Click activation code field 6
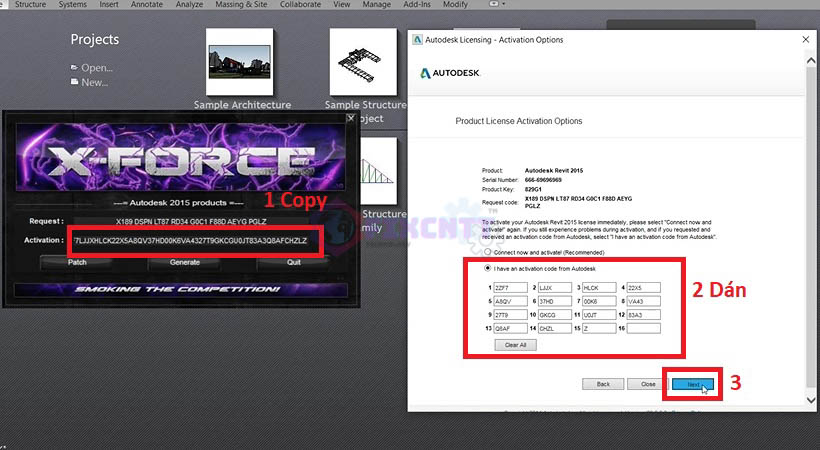Image resolution: width=820 pixels, height=450 pixels. click(555, 301)
